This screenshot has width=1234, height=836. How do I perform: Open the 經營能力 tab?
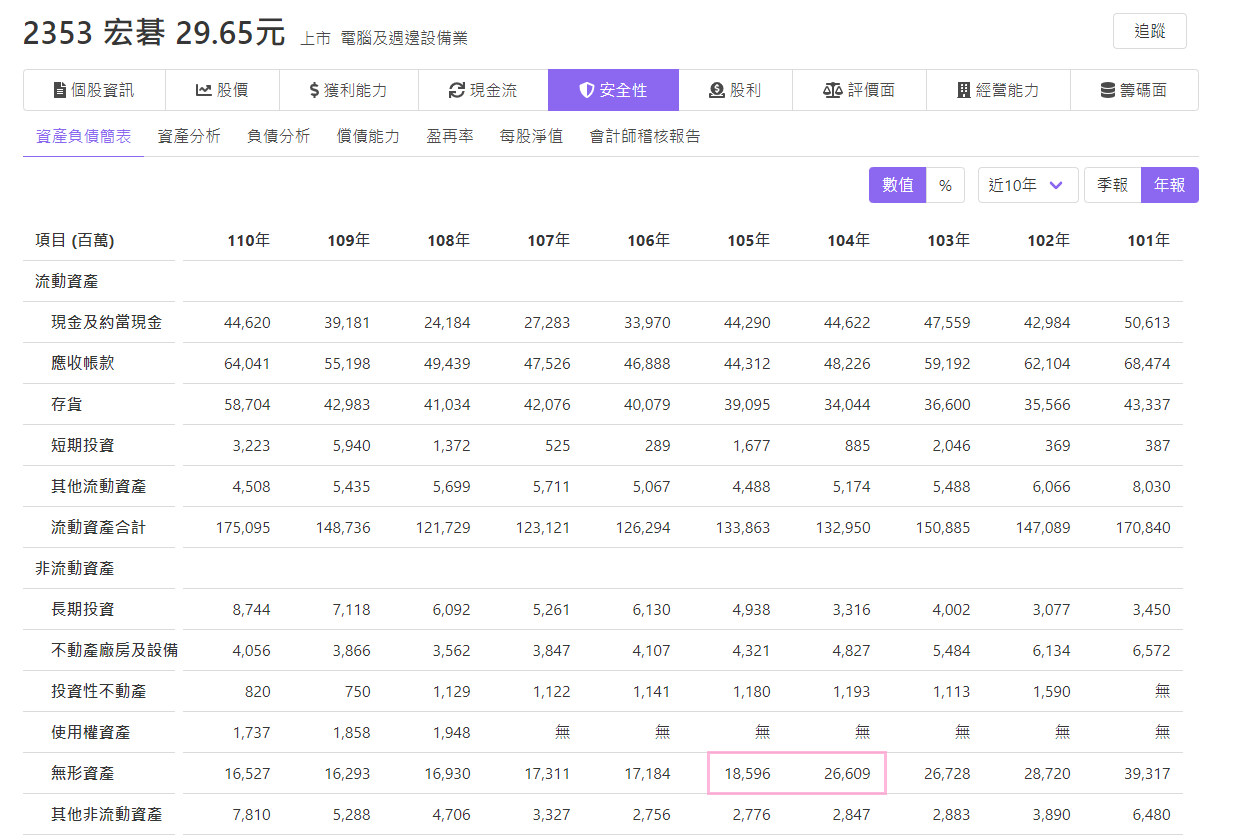pos(998,90)
